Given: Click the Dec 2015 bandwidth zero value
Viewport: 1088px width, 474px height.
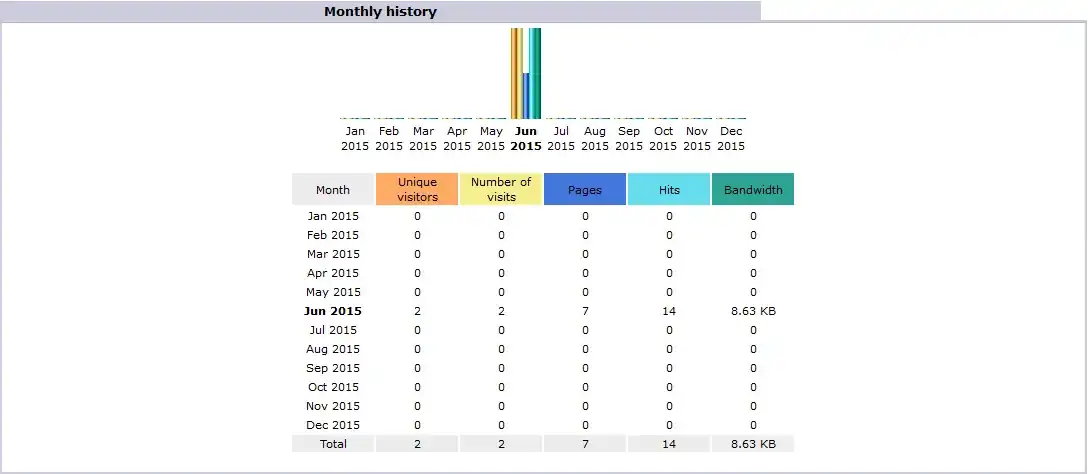Looking at the screenshot, I should click(x=753, y=425).
